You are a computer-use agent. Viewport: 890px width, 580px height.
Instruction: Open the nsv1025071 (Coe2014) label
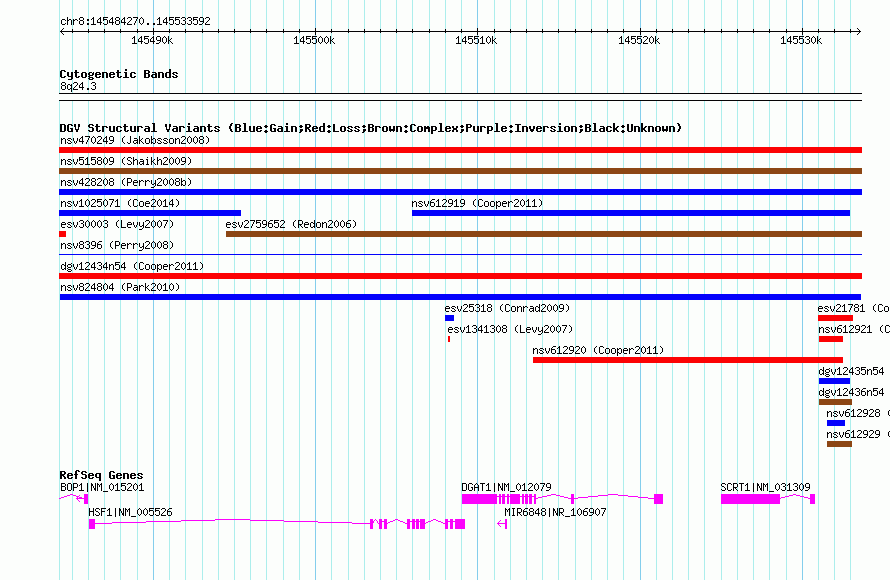click(120, 203)
